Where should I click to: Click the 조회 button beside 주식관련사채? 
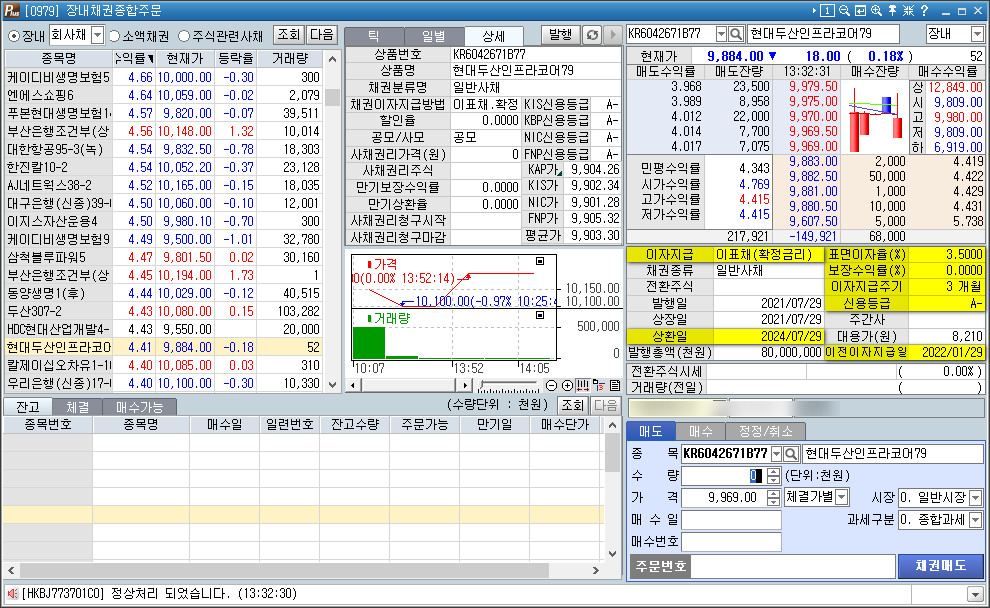(289, 35)
